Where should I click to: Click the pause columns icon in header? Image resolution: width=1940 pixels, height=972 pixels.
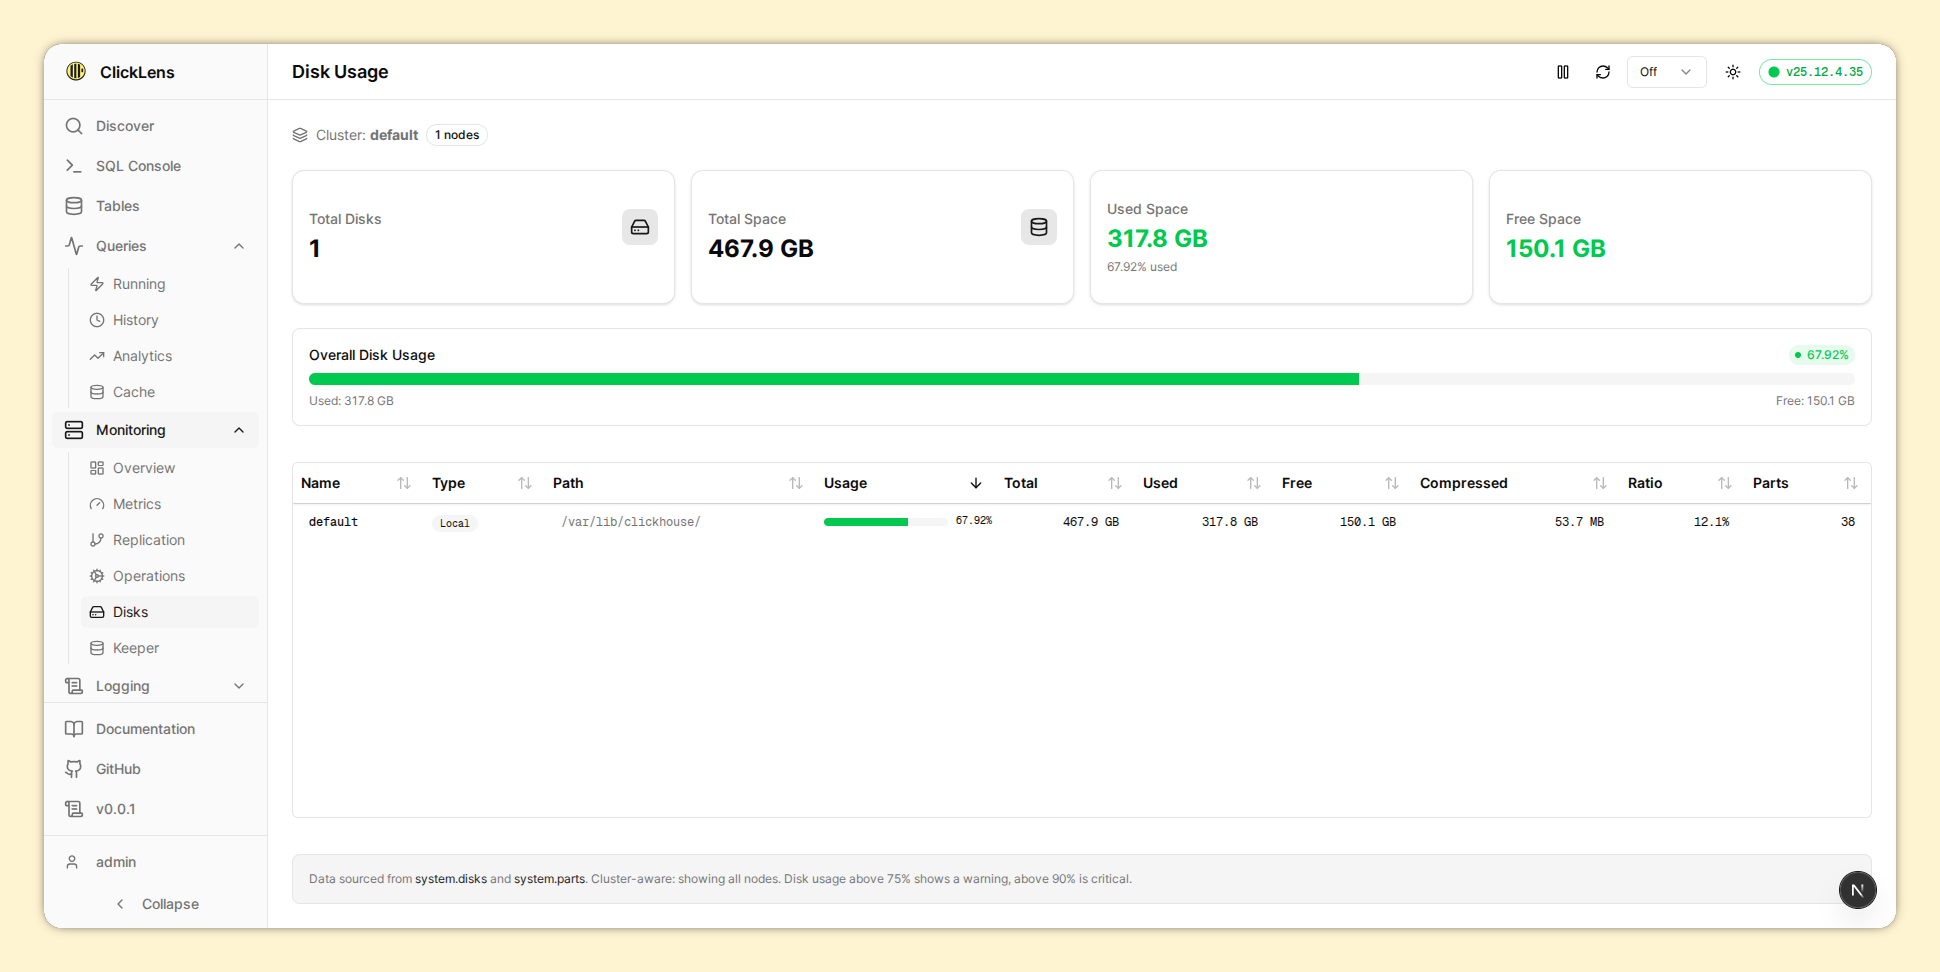pos(1563,72)
